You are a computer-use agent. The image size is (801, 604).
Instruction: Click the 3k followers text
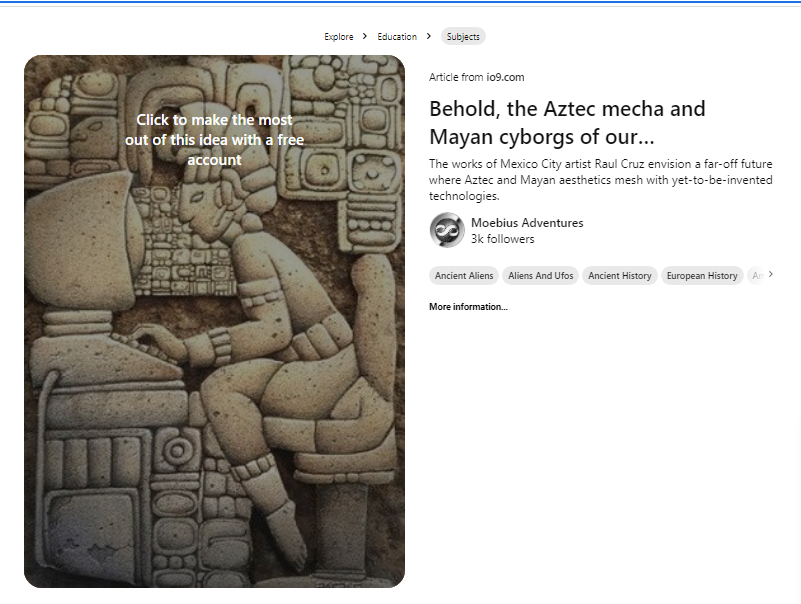point(502,239)
